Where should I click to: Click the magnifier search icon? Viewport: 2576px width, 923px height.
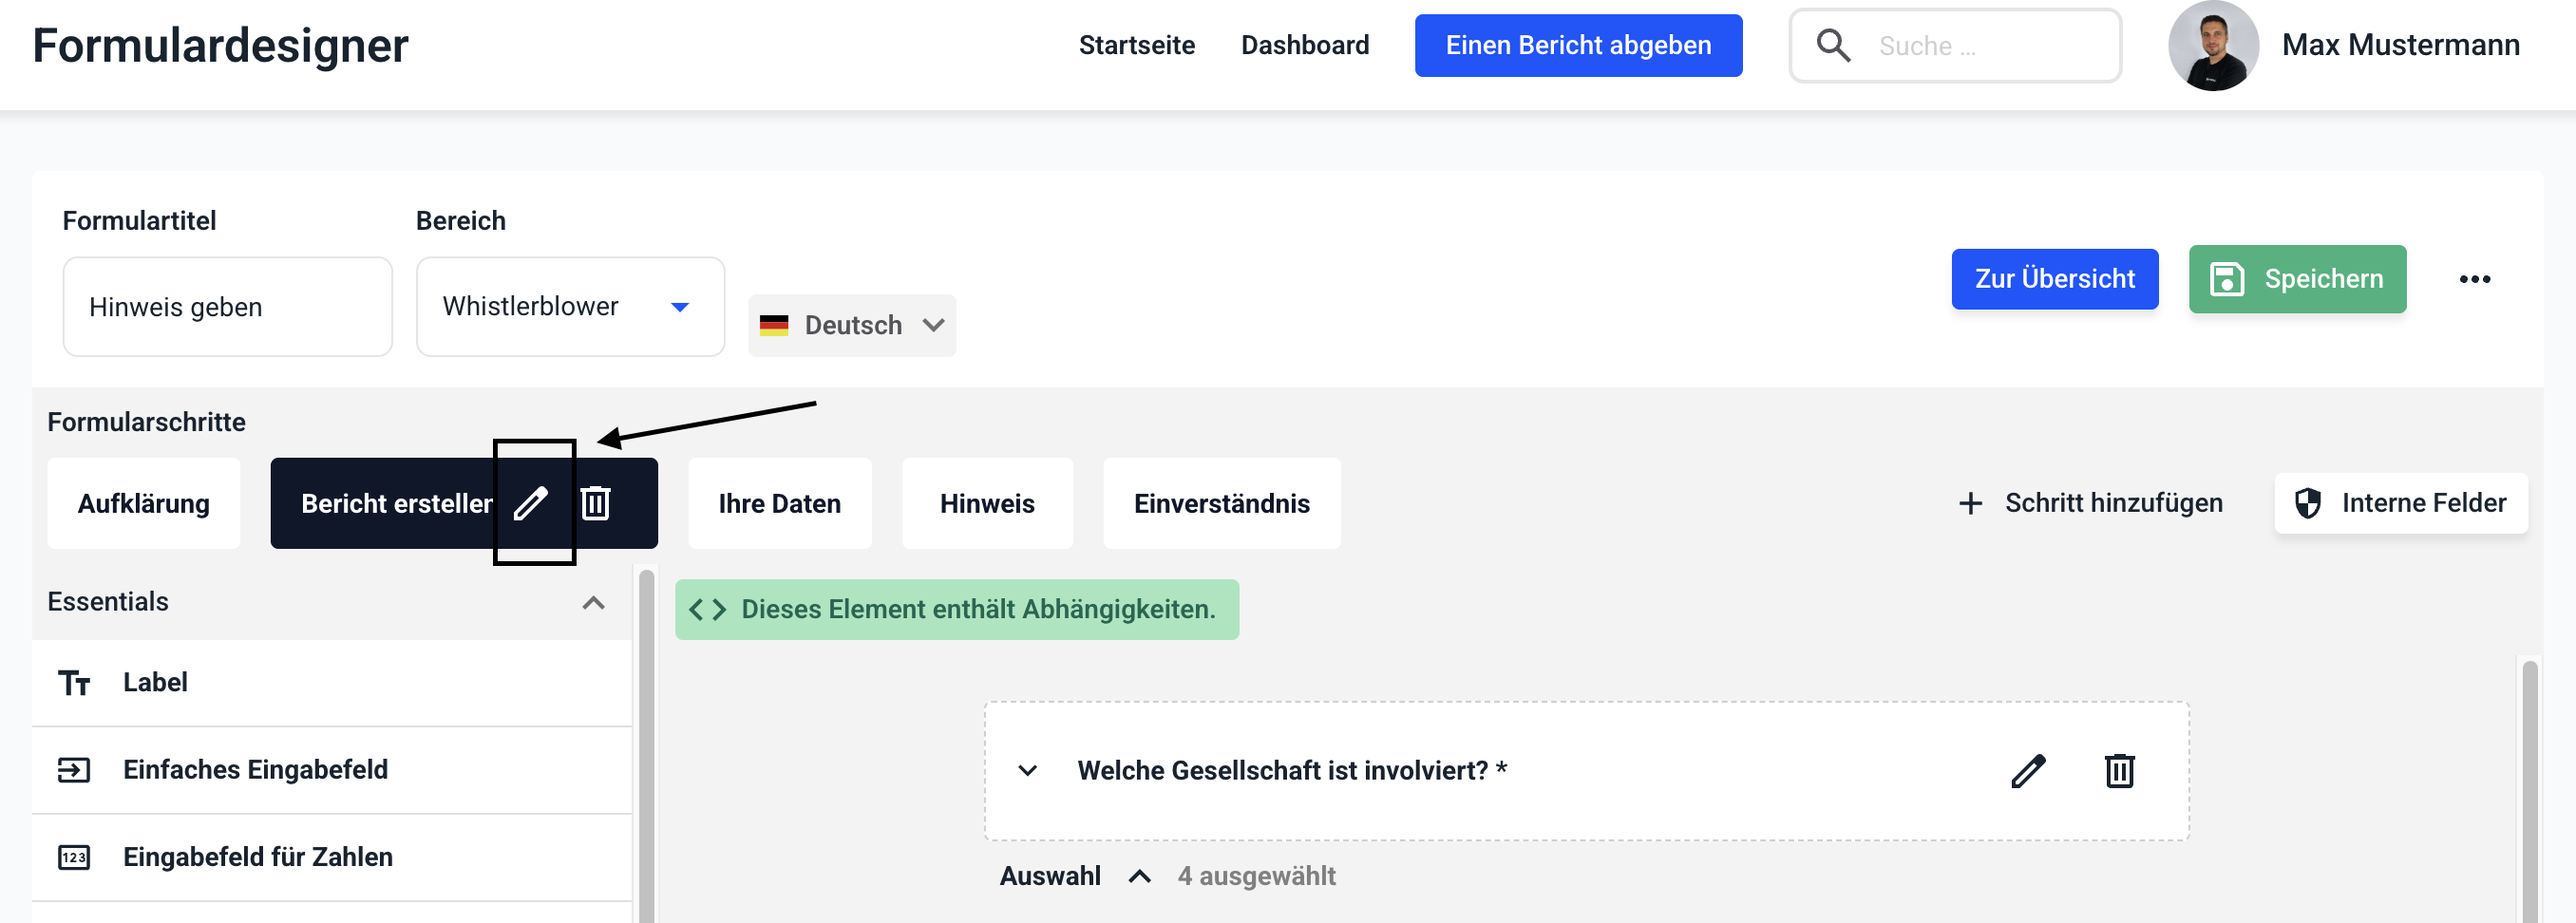[x=1833, y=46]
